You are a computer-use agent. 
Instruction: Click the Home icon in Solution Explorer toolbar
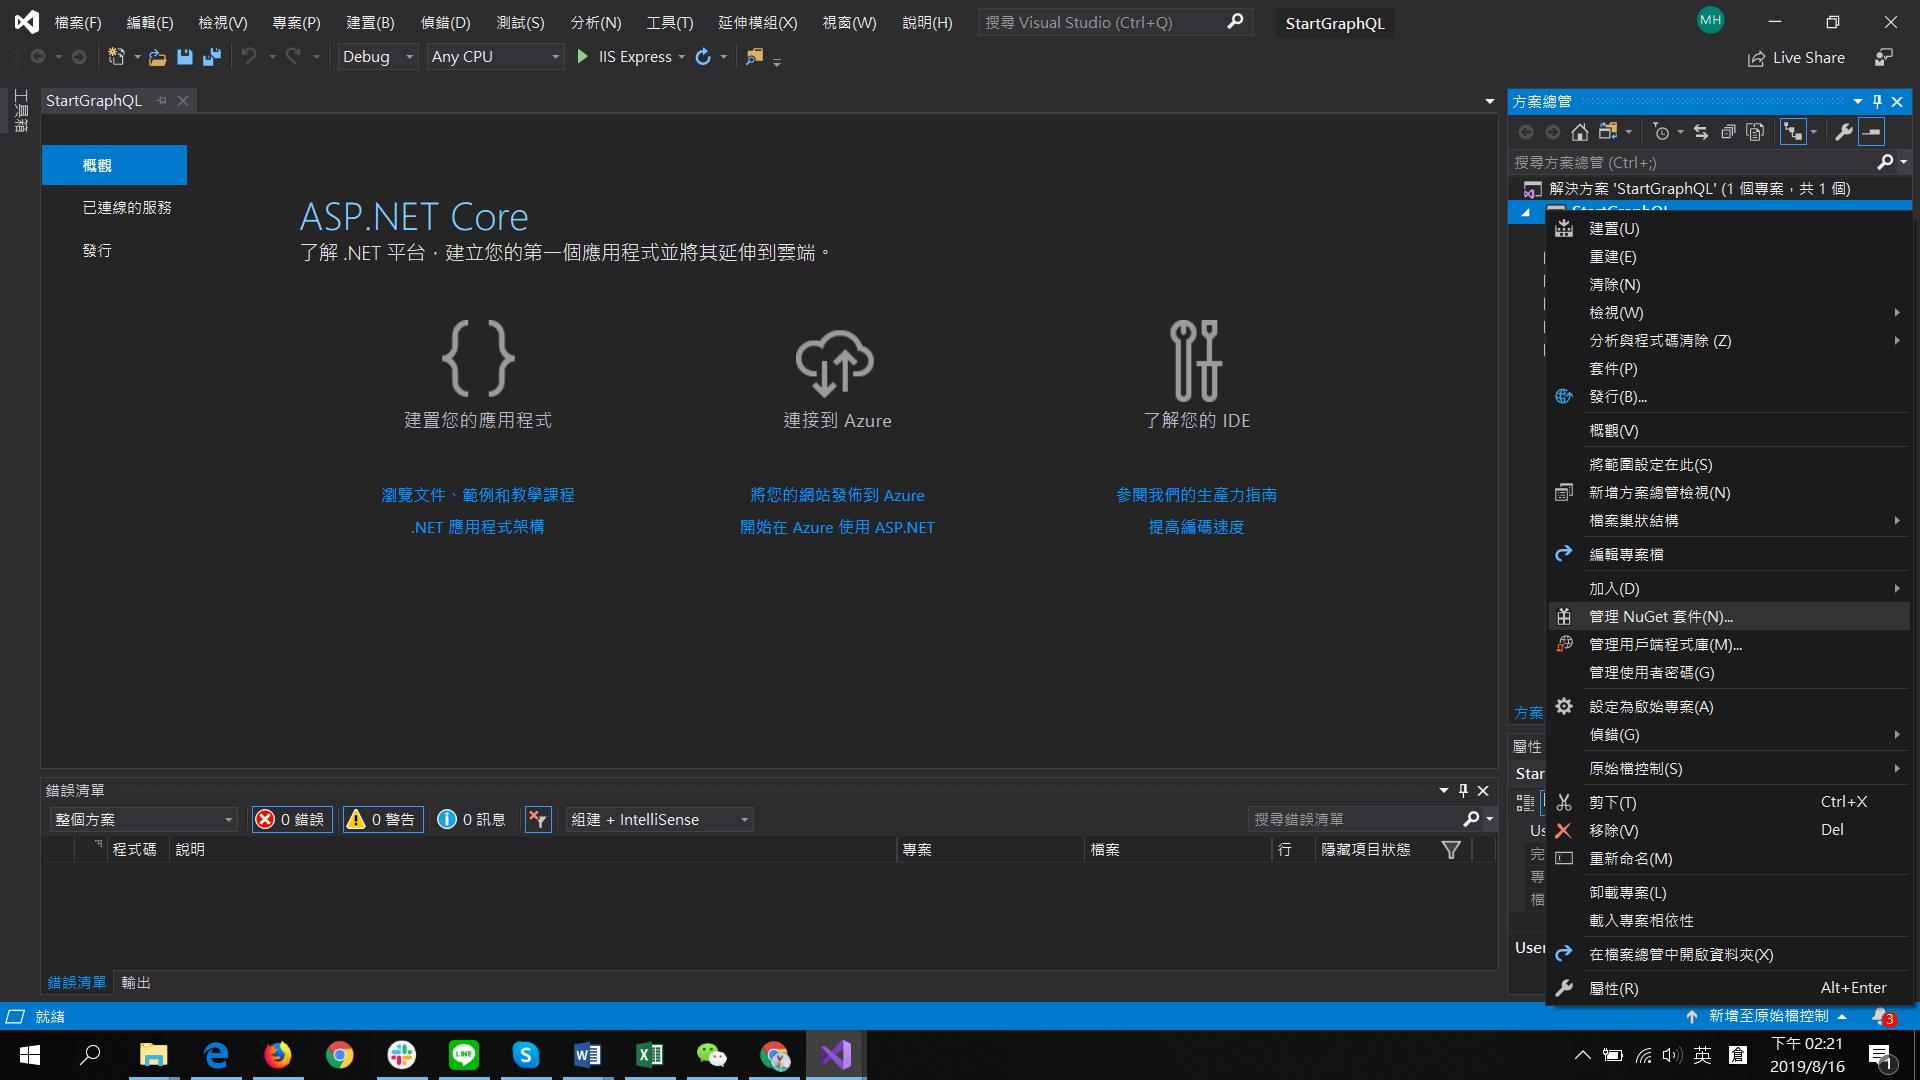coord(1579,132)
